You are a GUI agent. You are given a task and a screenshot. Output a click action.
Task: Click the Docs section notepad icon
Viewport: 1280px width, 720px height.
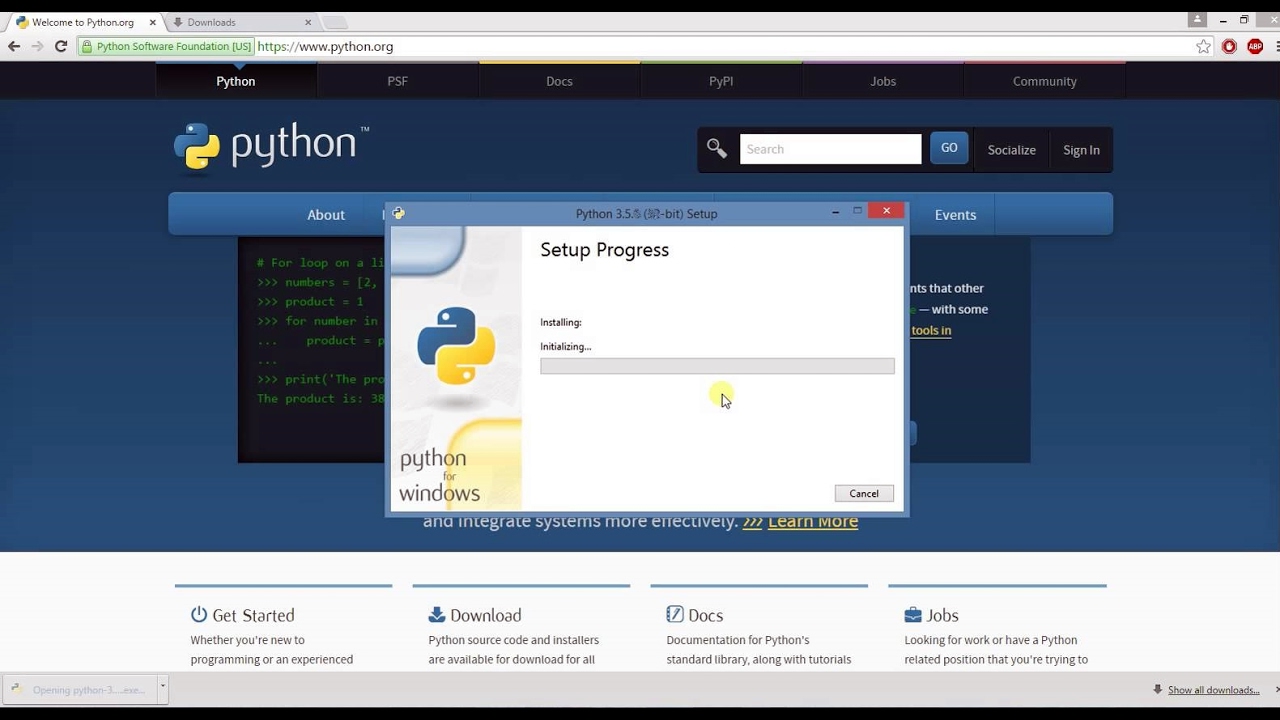point(675,615)
